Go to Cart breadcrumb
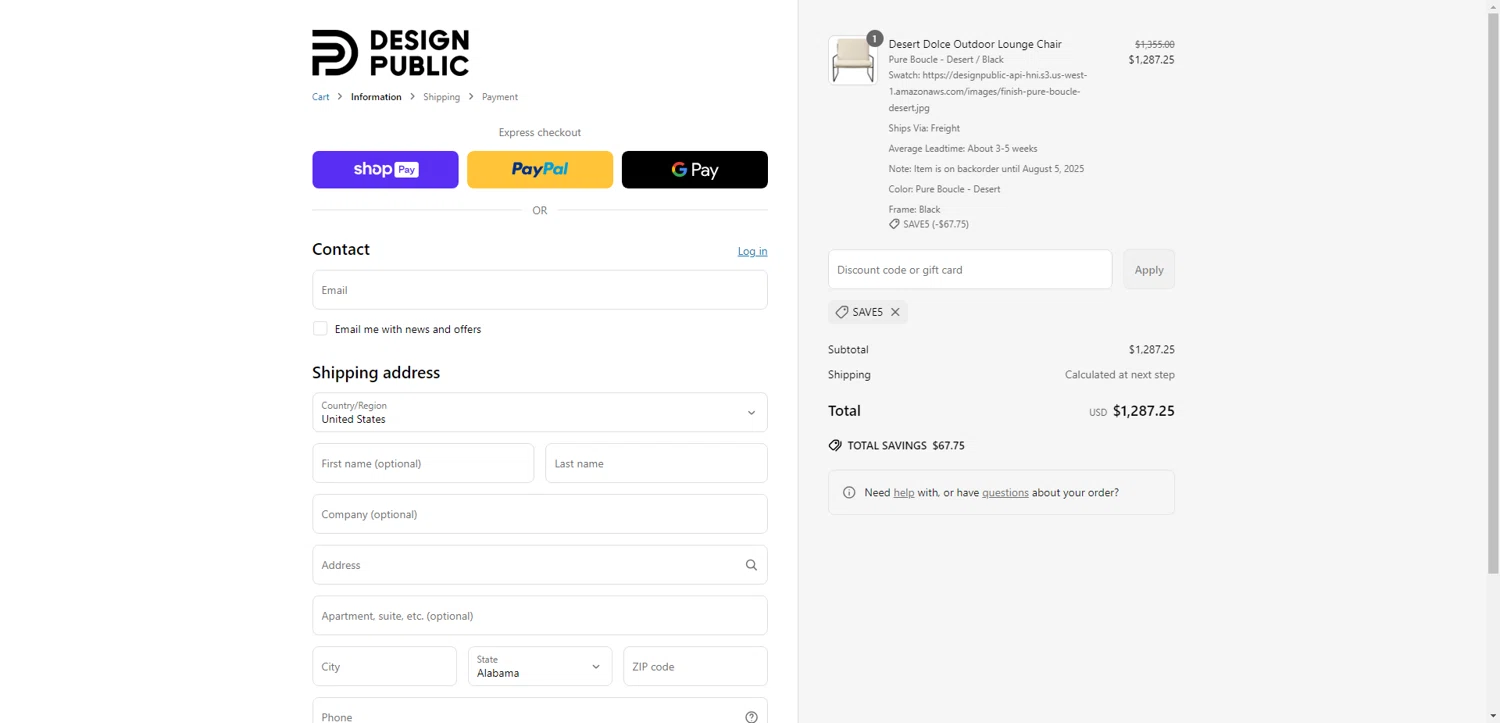Screen dimensions: 1500x723 (320, 97)
